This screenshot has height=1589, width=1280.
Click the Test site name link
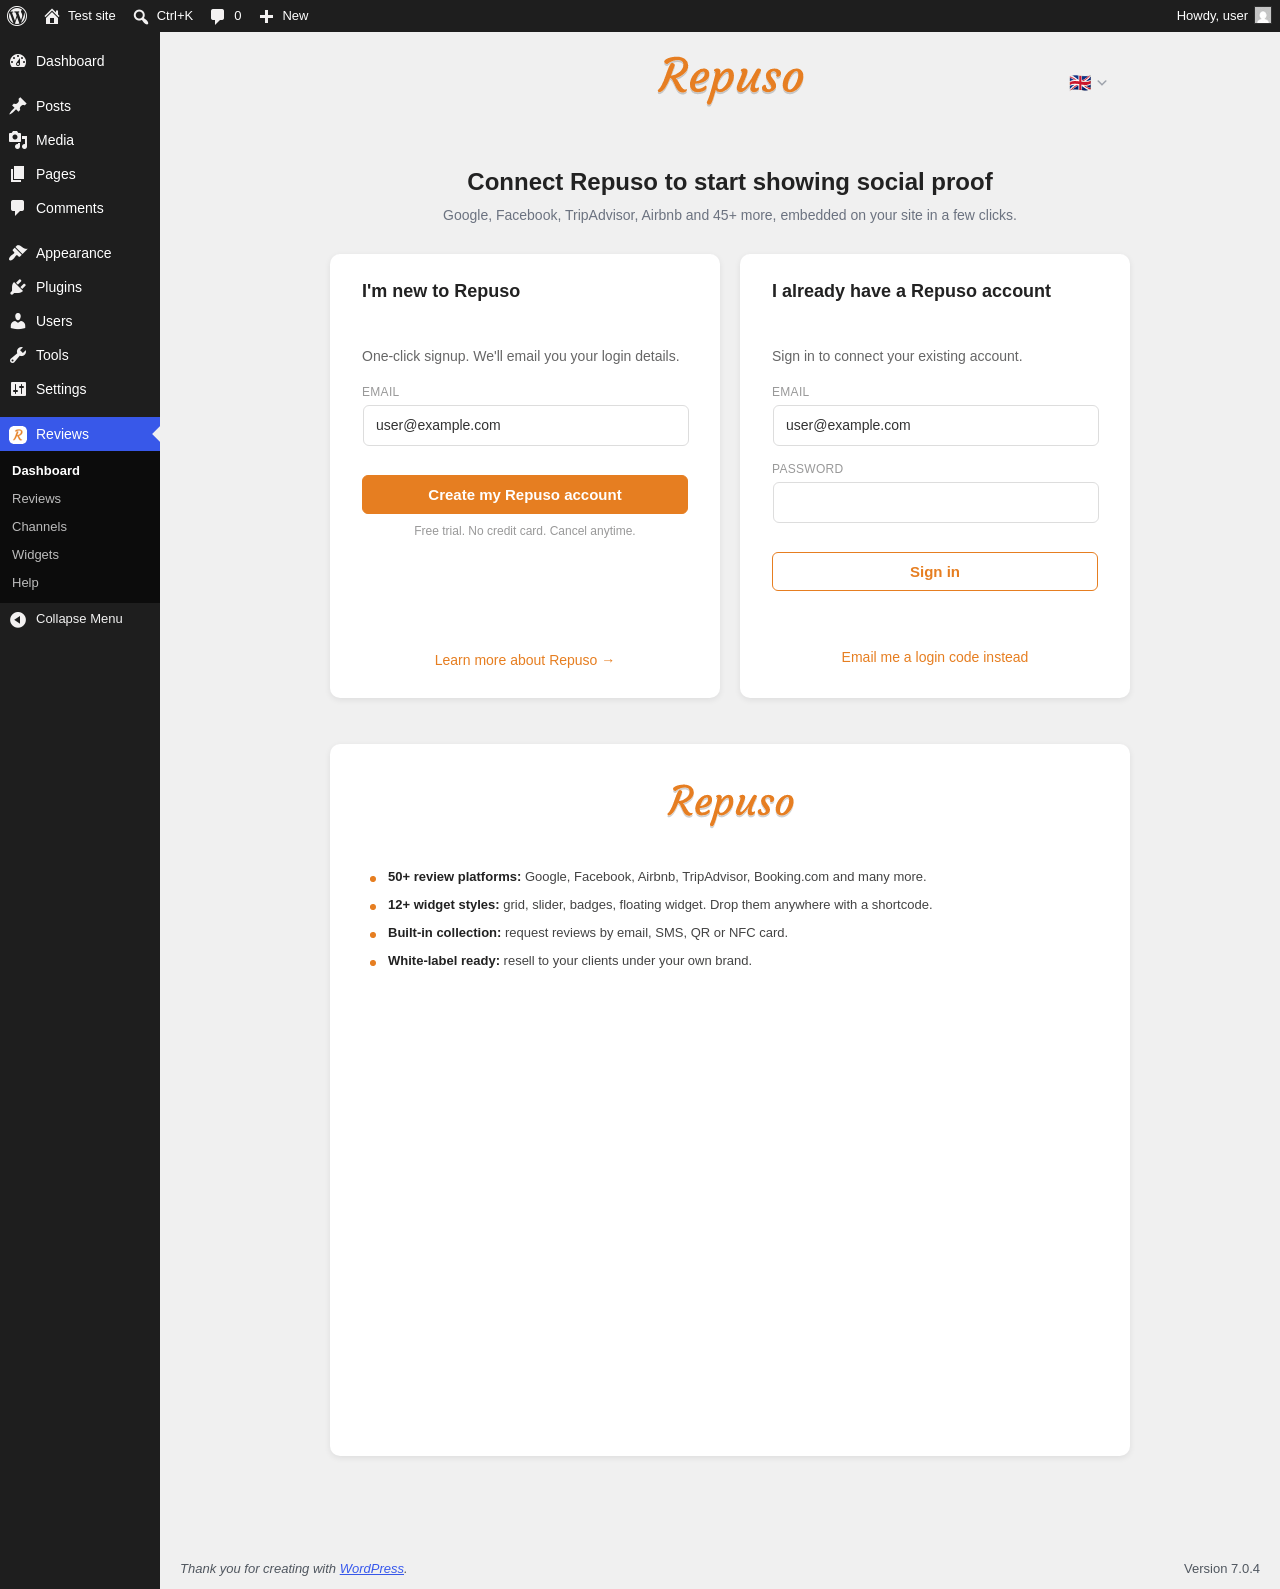point(92,16)
